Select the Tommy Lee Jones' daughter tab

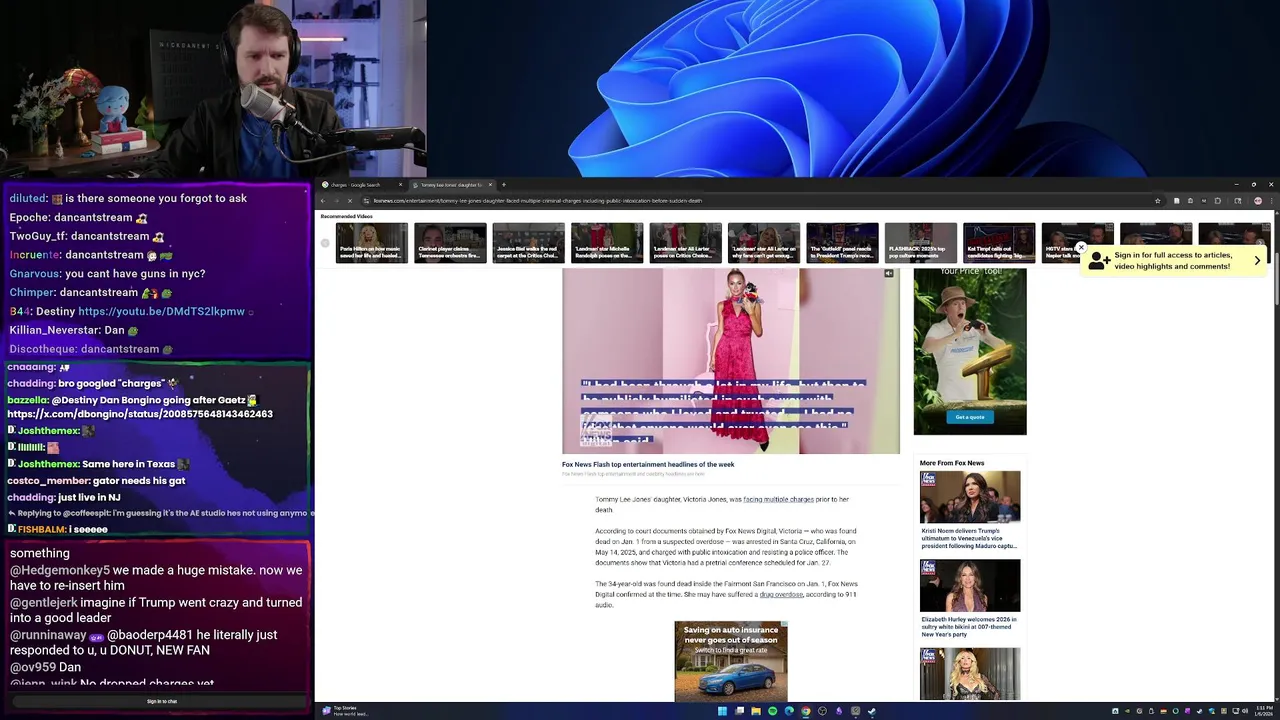[x=451, y=185]
